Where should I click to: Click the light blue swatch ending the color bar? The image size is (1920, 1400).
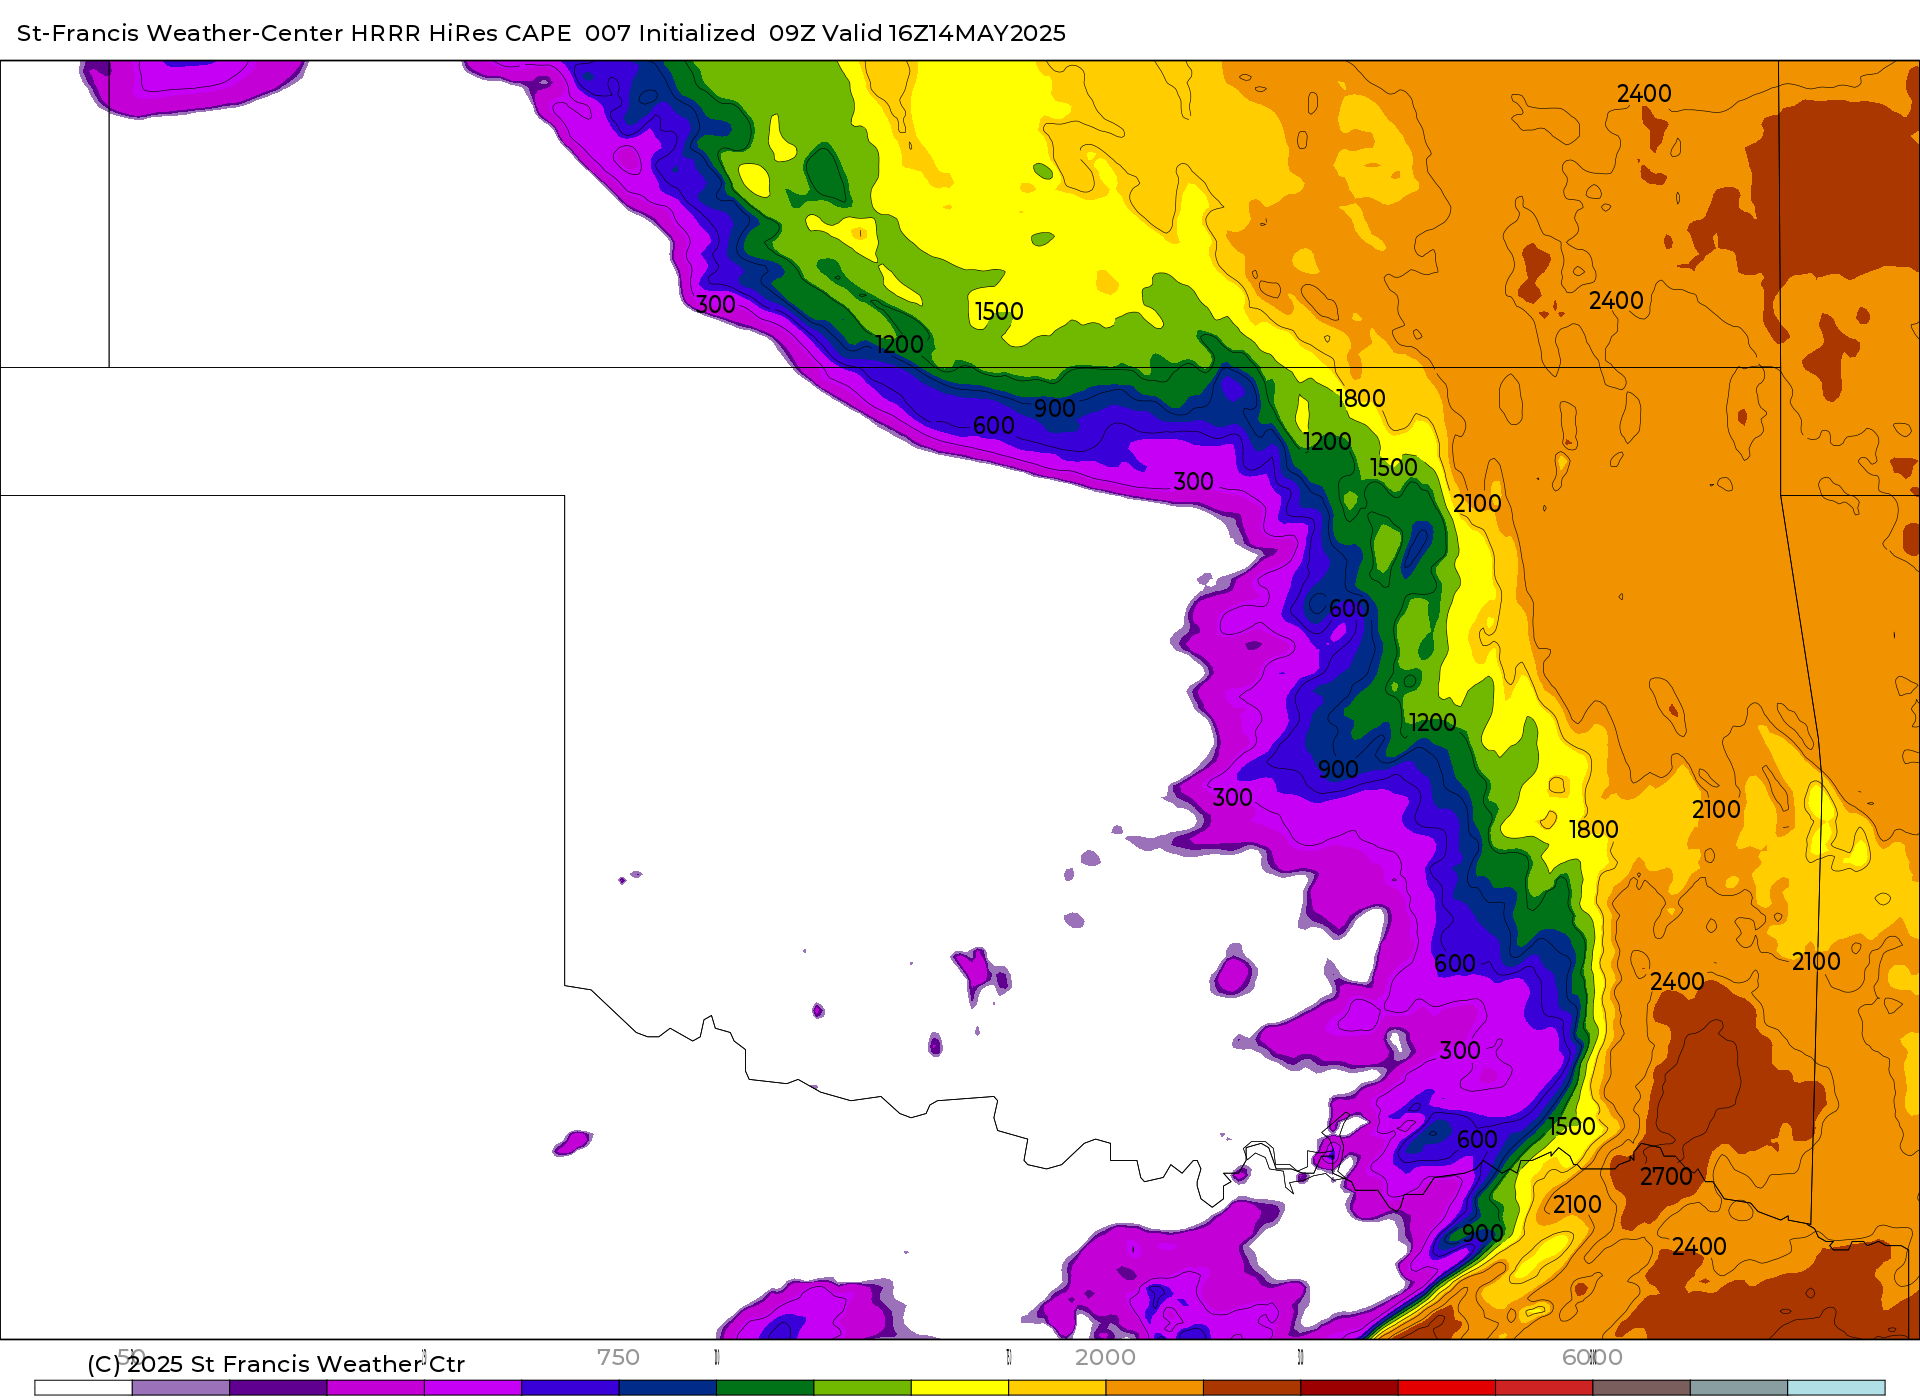[x=1836, y=1388]
